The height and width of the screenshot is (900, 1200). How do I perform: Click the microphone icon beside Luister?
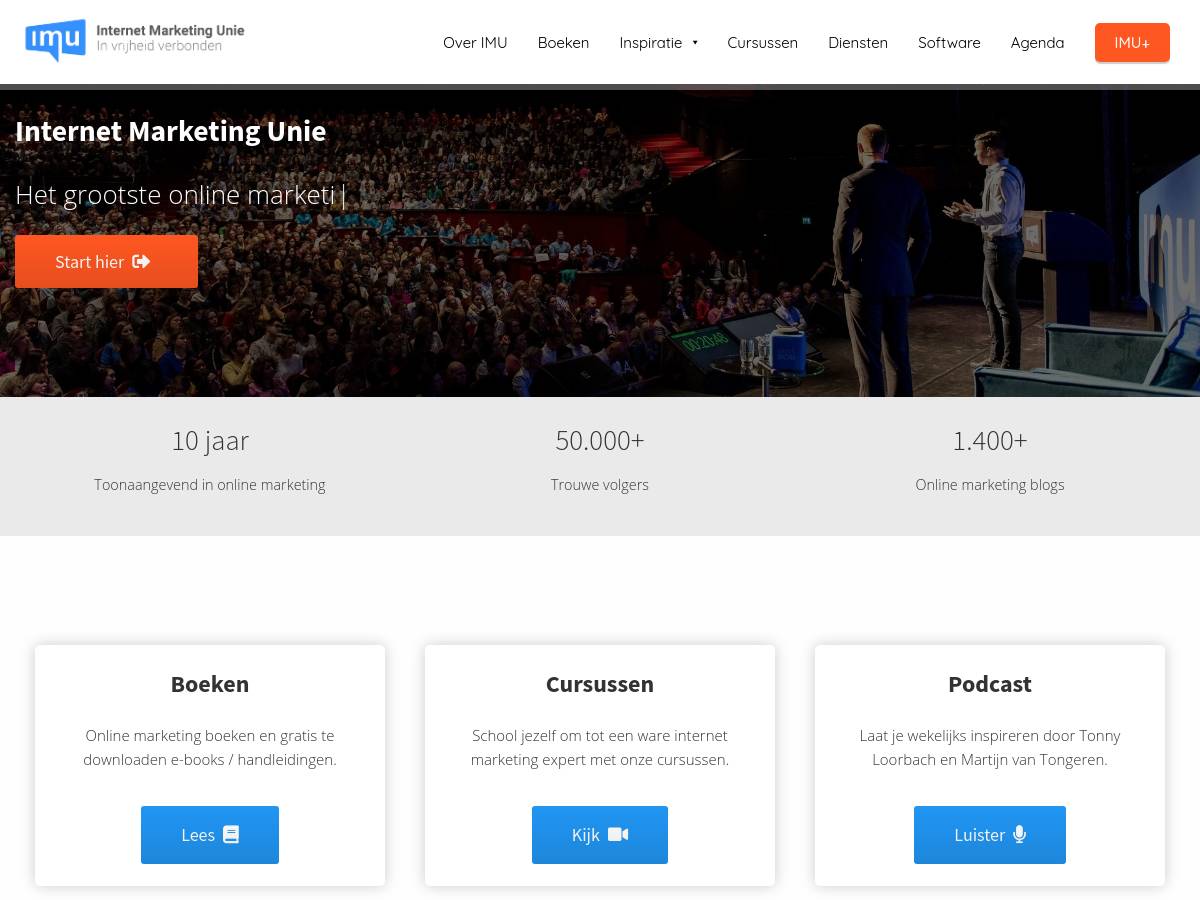pos(1019,834)
